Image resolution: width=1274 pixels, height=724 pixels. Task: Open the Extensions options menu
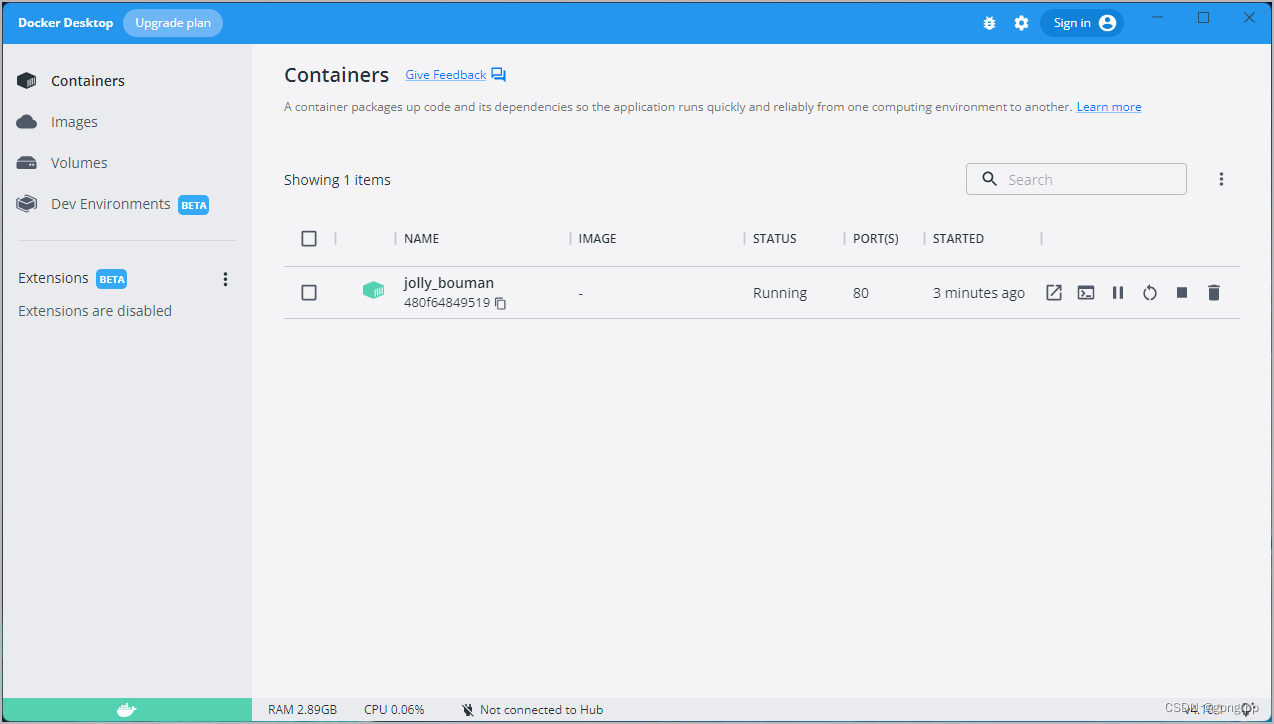click(225, 279)
